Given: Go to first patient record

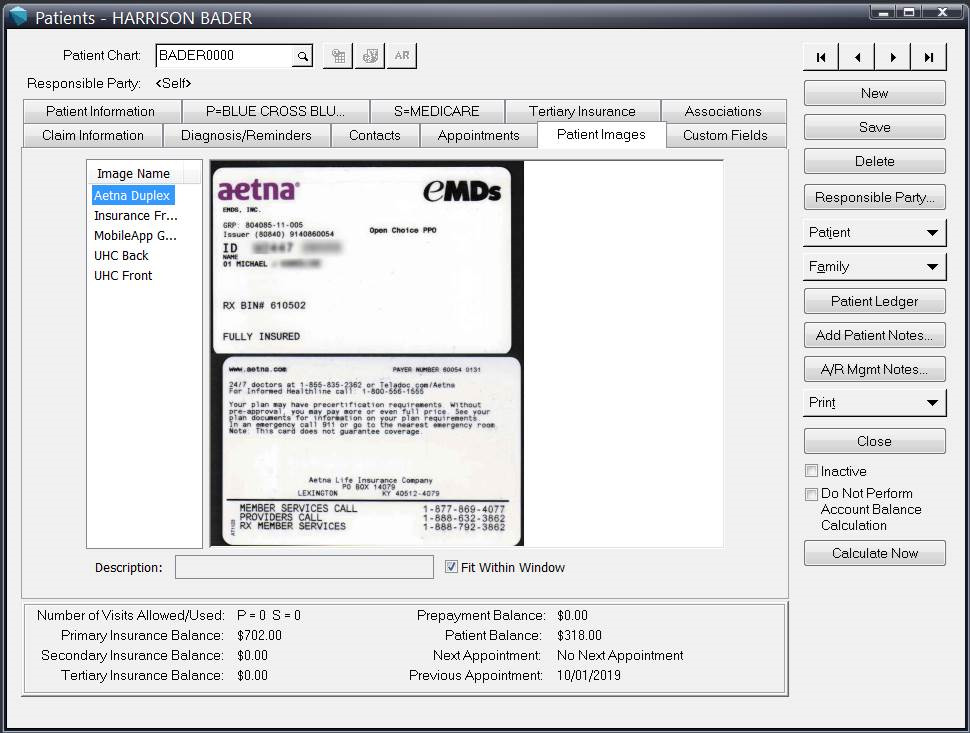Looking at the screenshot, I should (821, 58).
